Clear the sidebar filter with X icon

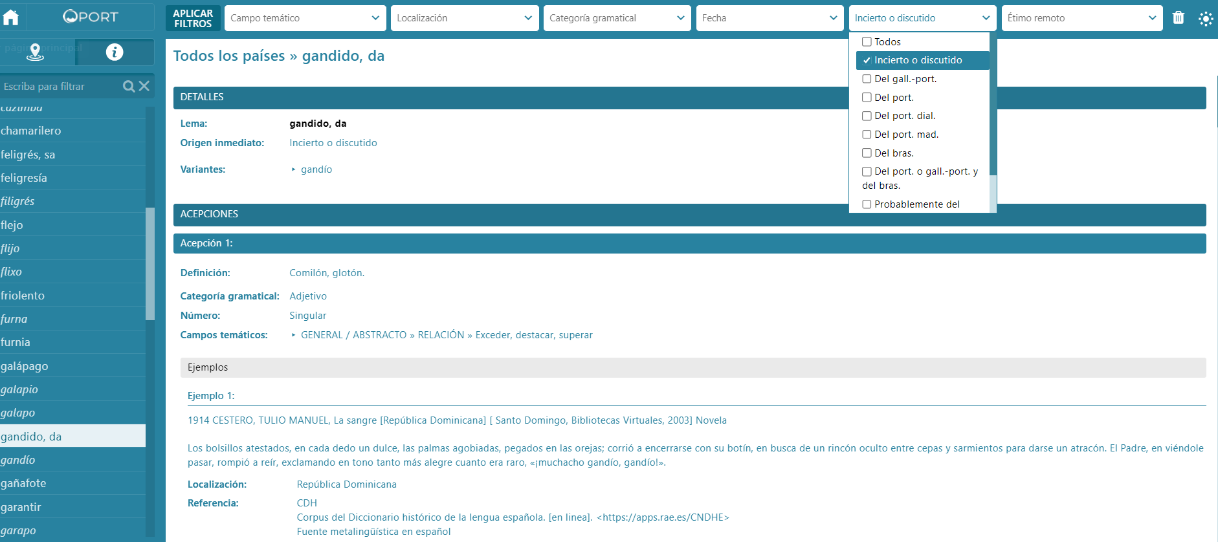pos(144,87)
